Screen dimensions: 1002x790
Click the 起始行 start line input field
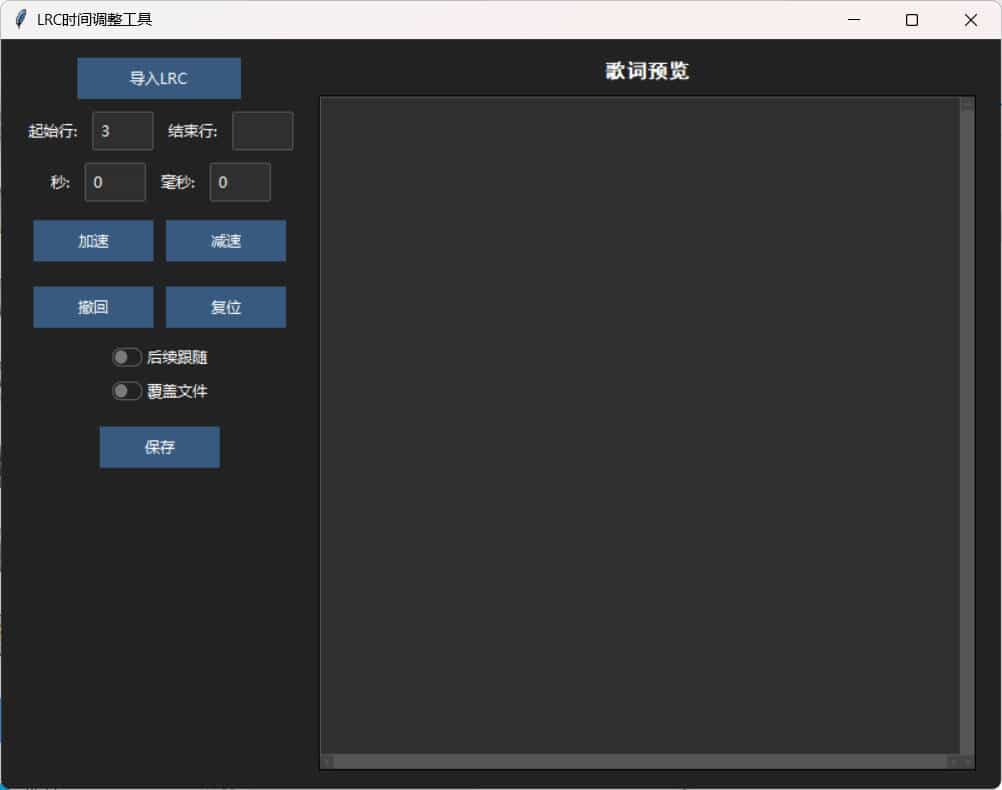coord(122,130)
